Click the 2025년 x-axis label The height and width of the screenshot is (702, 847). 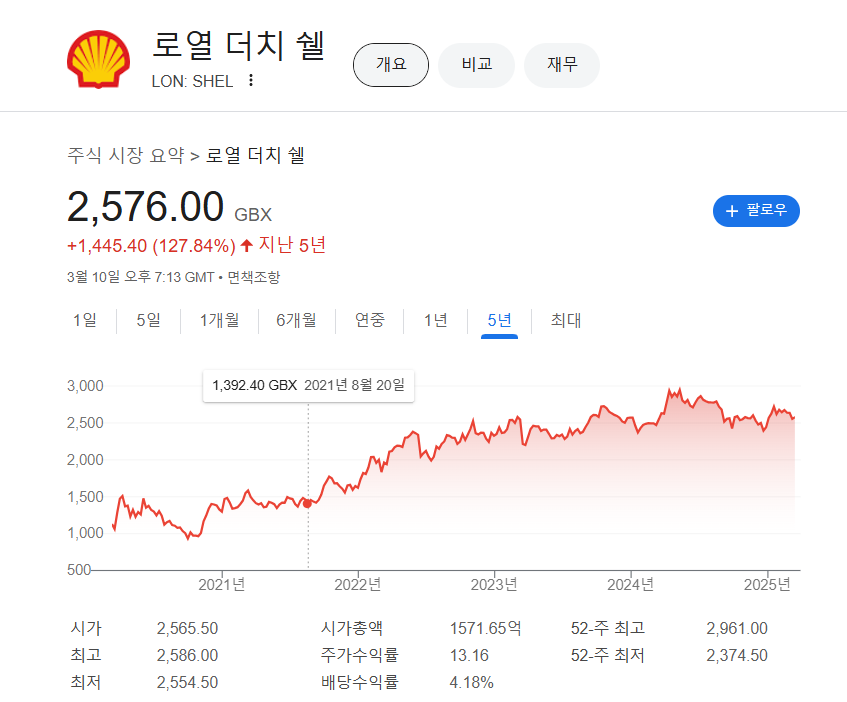click(767, 585)
